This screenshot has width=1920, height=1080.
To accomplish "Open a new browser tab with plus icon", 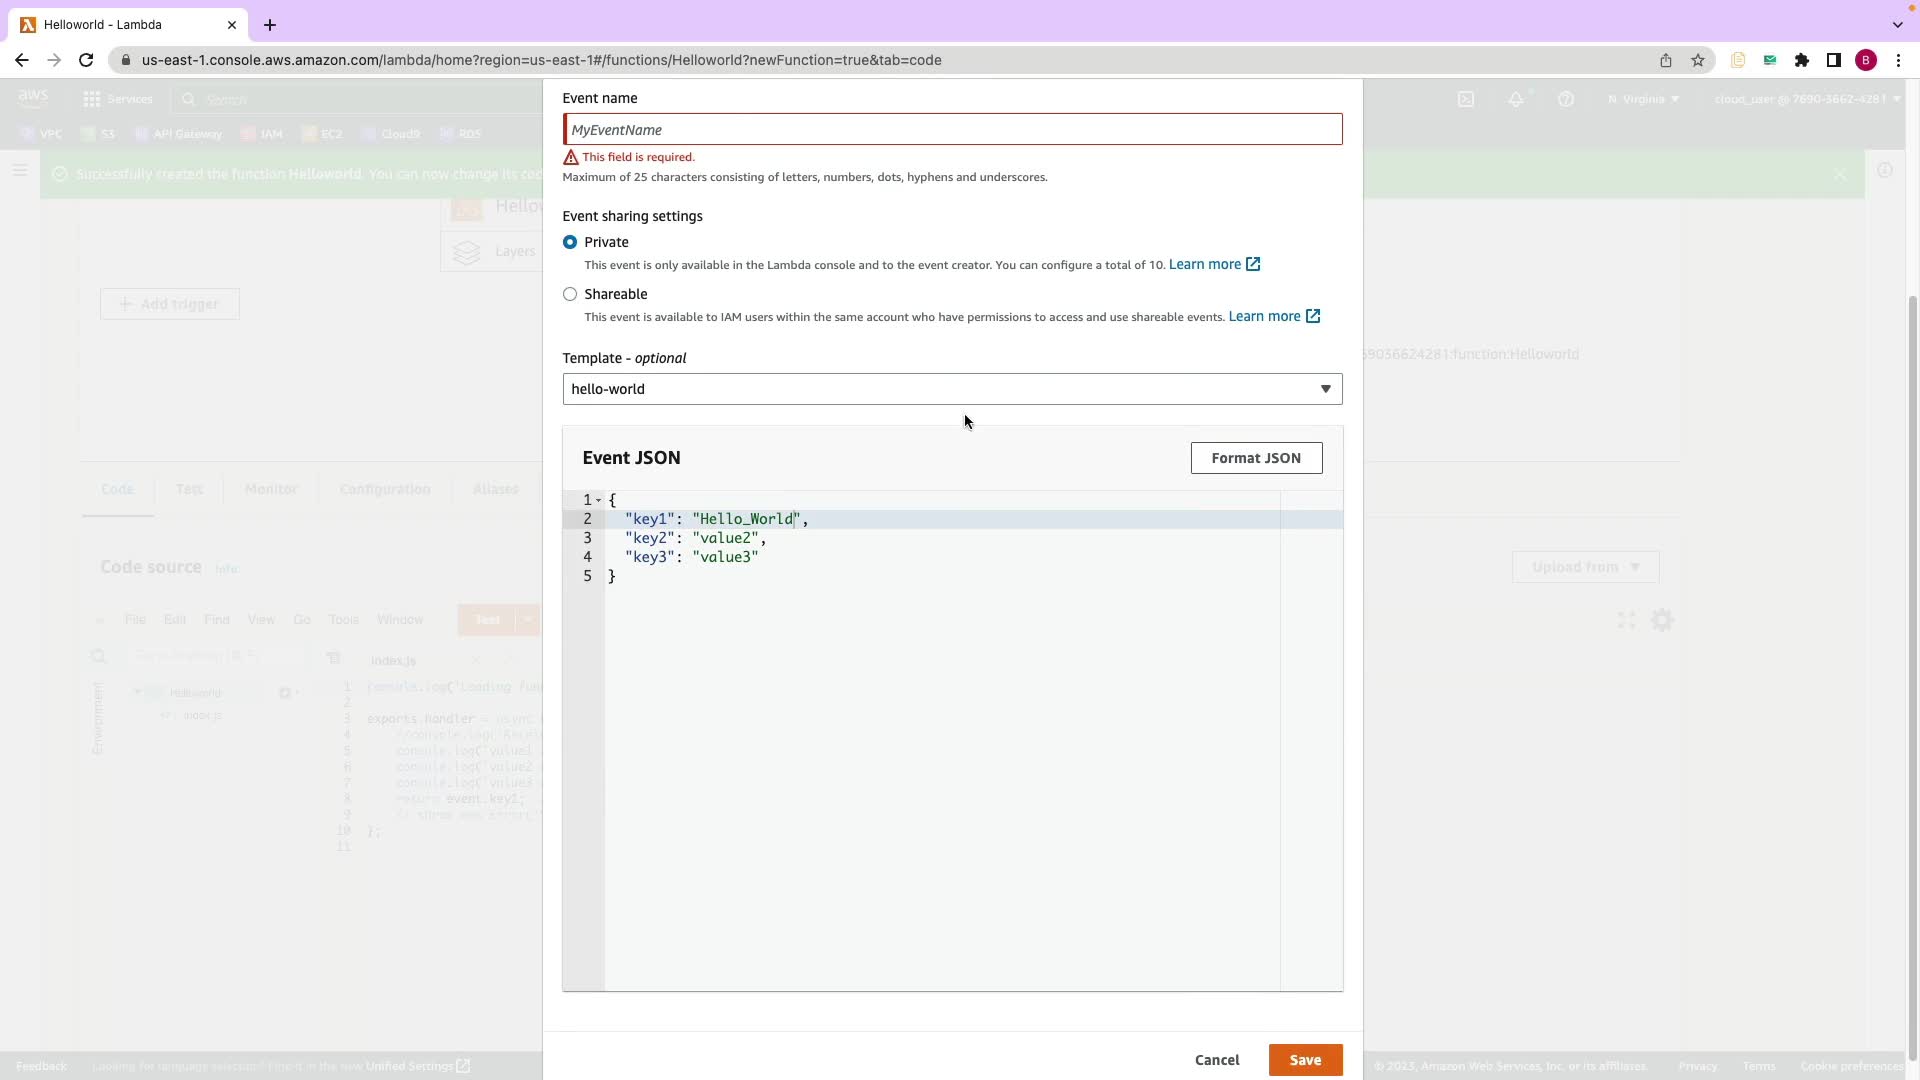I will 270,25.
